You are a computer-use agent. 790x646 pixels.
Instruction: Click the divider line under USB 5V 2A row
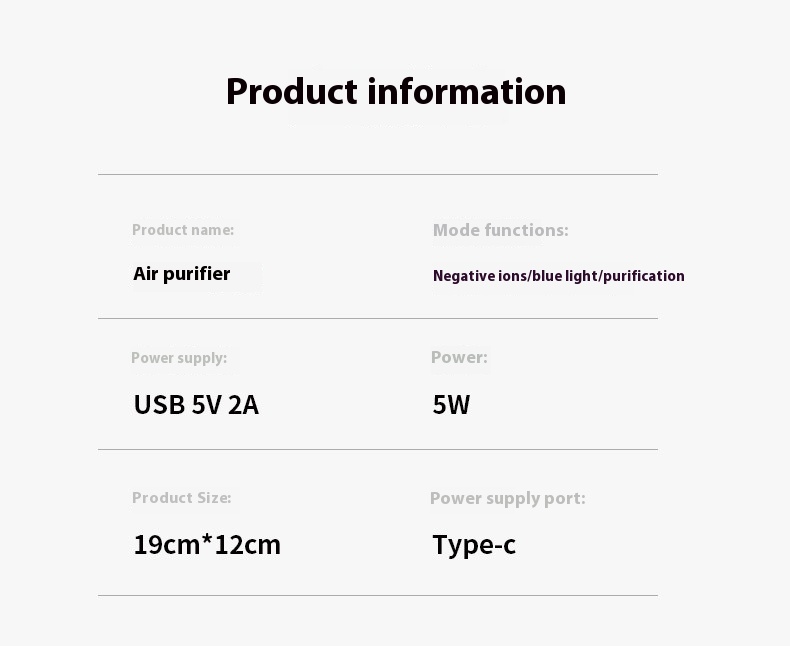tap(378, 449)
